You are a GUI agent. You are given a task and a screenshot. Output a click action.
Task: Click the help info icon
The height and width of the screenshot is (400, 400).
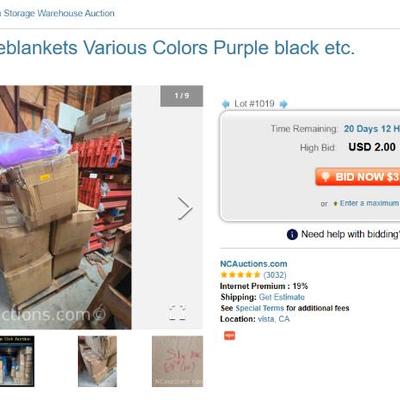click(292, 235)
